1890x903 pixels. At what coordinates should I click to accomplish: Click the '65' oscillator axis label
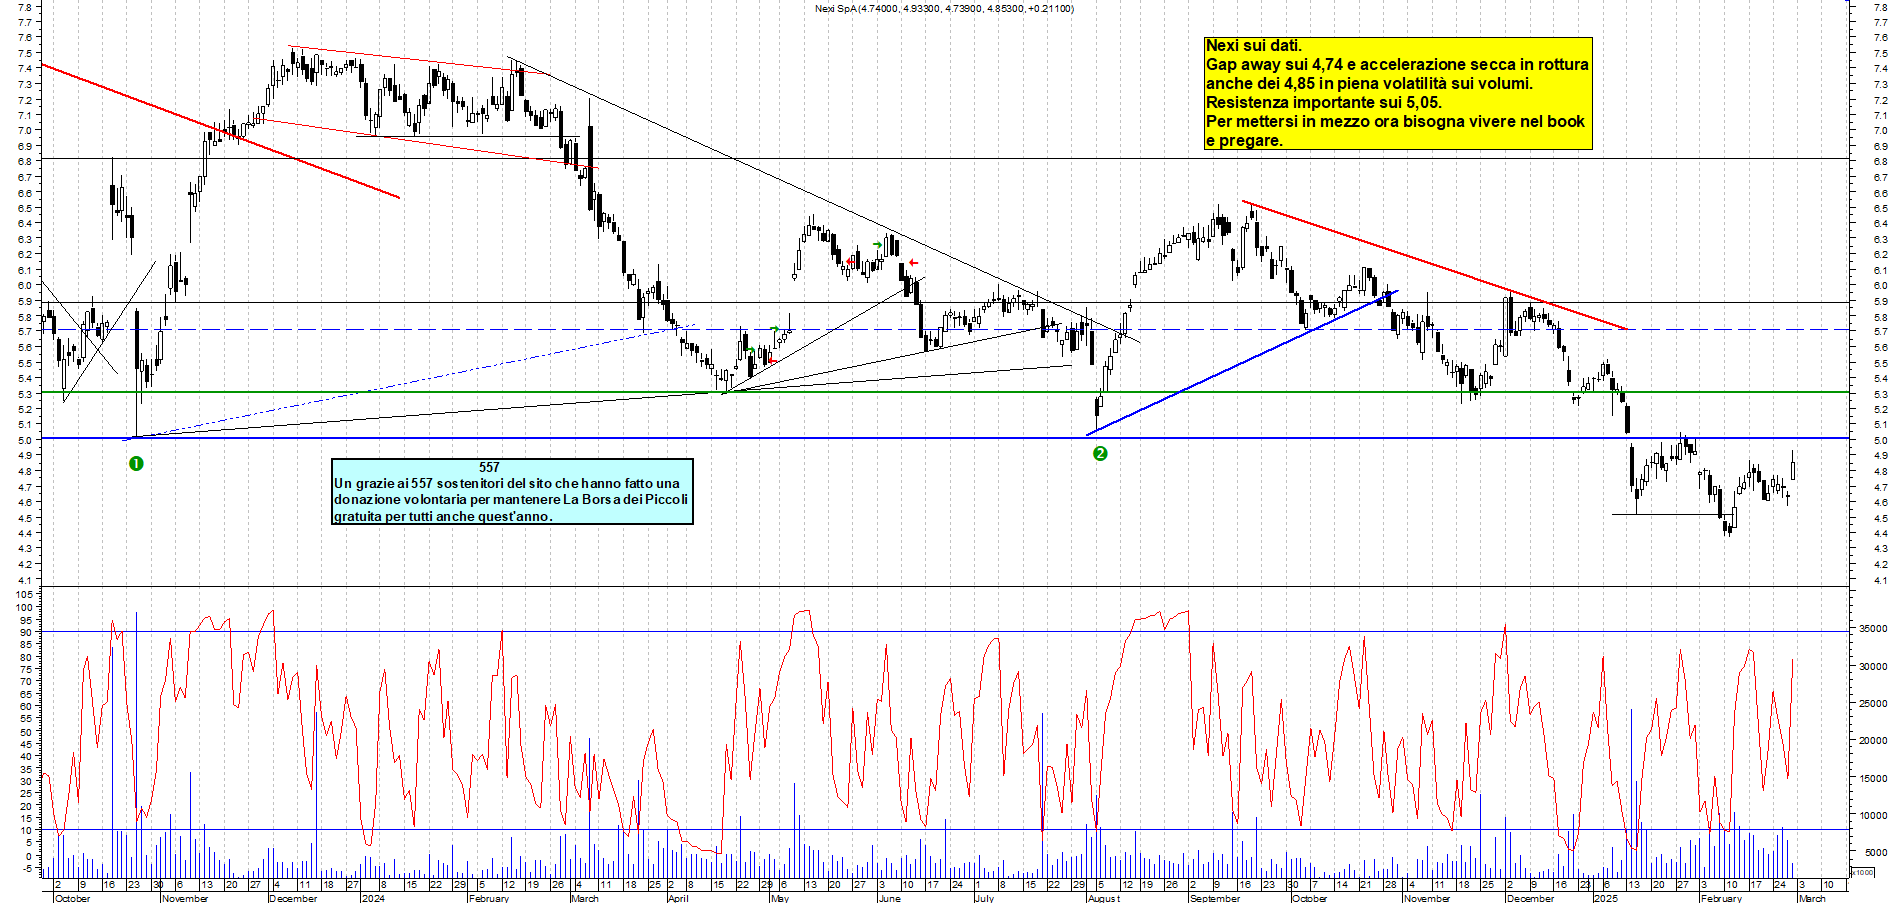click(x=27, y=694)
